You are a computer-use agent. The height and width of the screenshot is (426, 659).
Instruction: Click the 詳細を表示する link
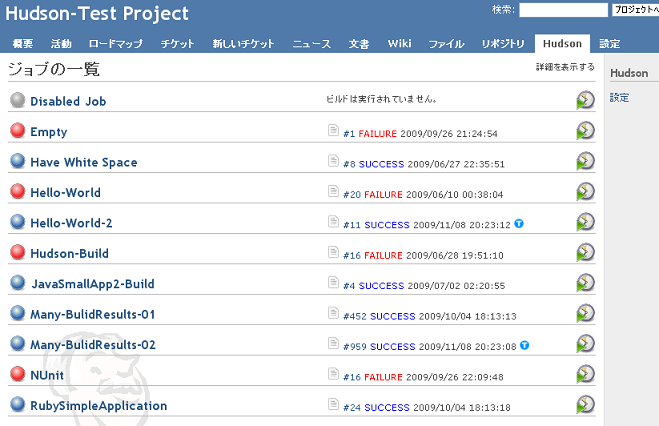[565, 67]
